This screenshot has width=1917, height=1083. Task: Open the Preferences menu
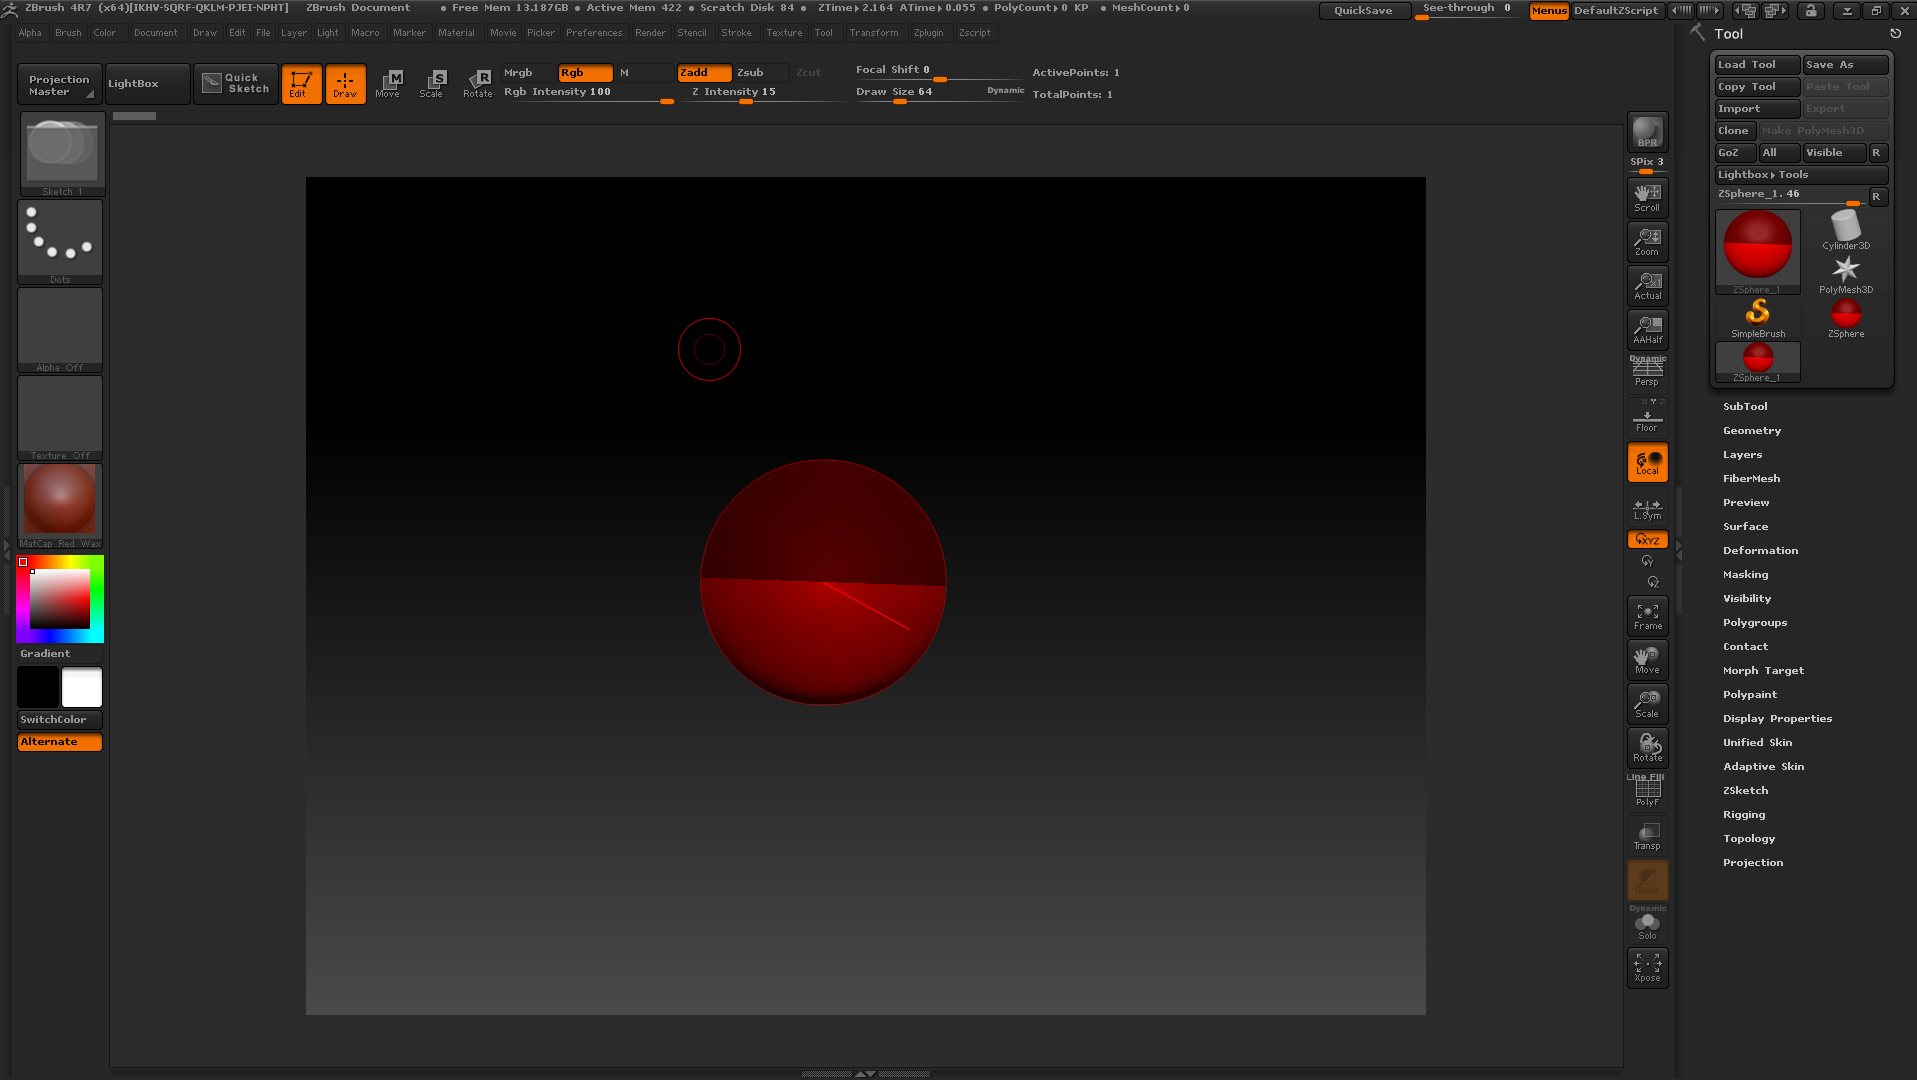[x=594, y=33]
